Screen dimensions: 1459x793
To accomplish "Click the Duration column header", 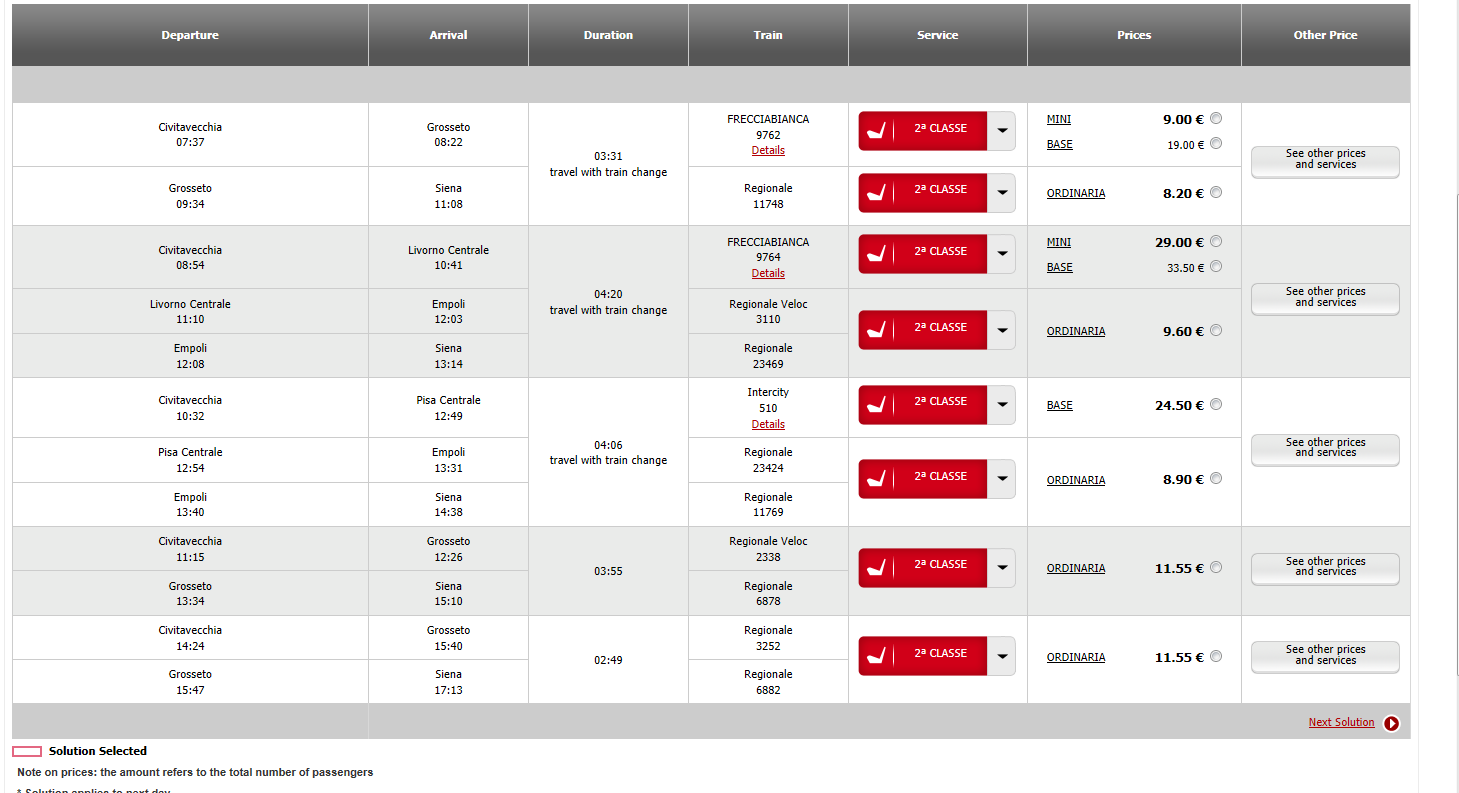I will coord(608,35).
